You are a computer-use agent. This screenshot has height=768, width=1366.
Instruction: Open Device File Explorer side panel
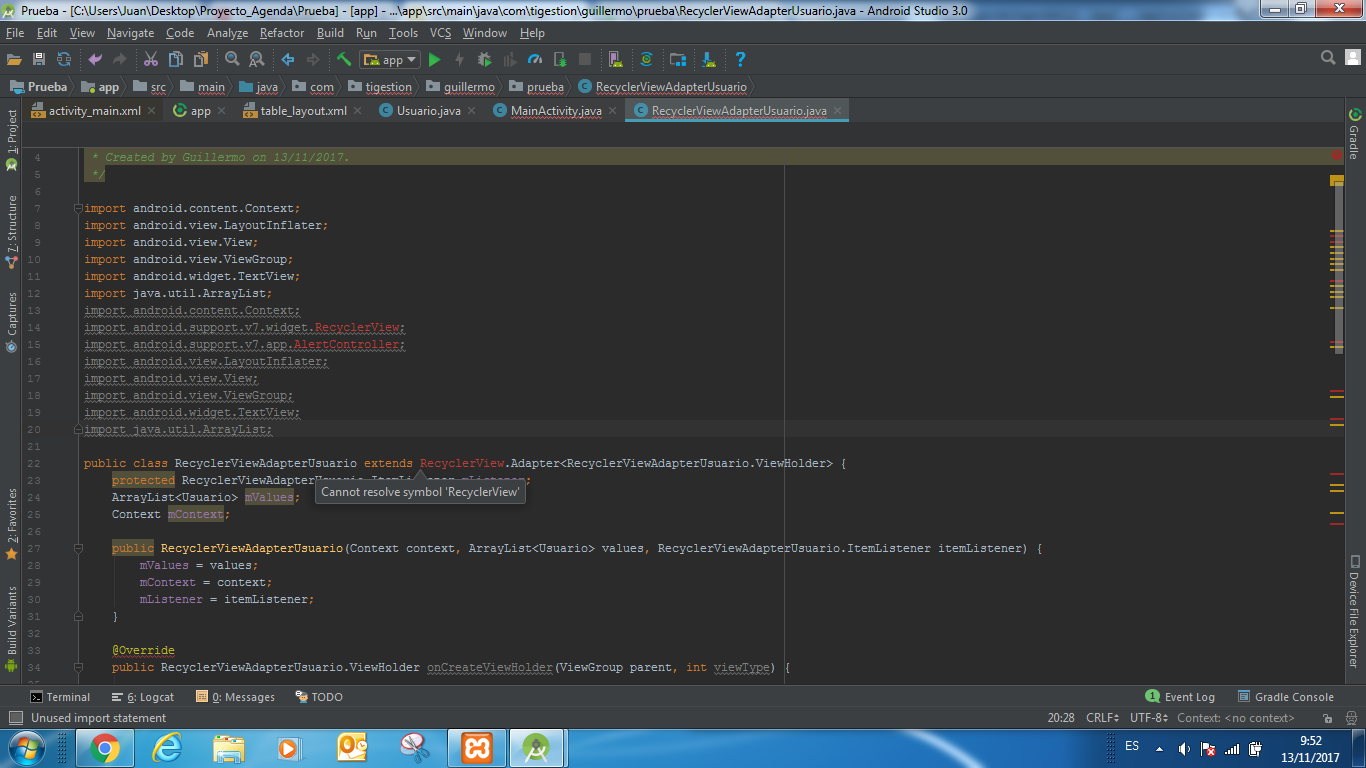[x=1355, y=611]
